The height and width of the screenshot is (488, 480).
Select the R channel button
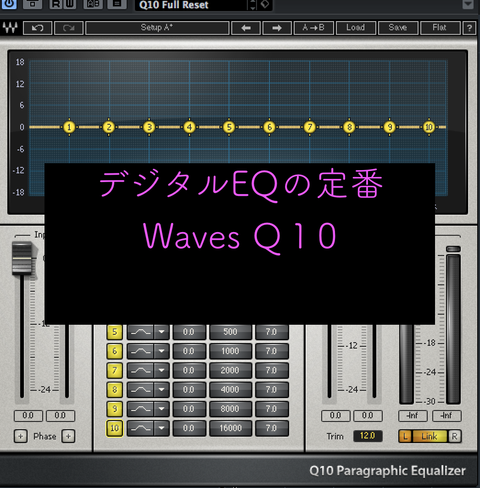(x=455, y=436)
